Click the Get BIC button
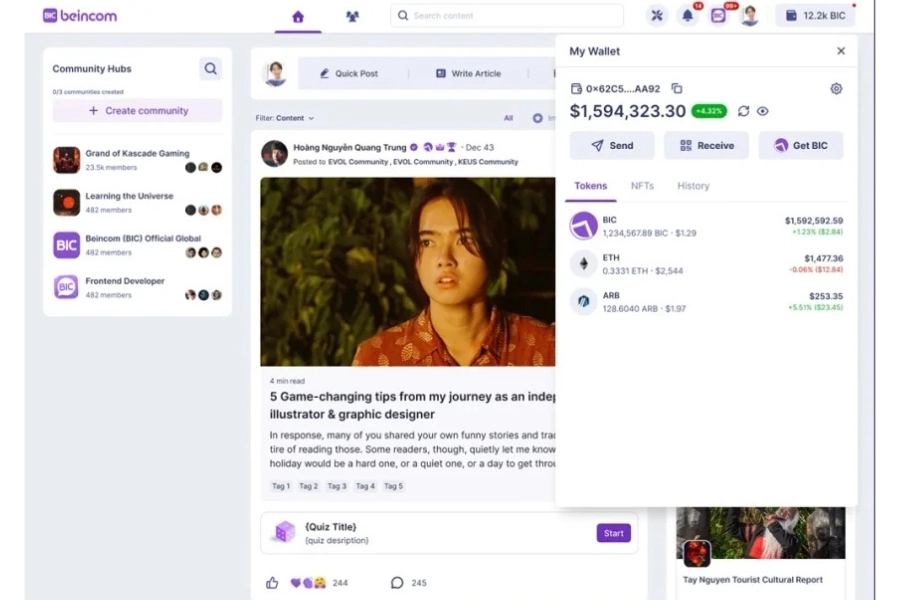This screenshot has width=900, height=600. coord(801,146)
